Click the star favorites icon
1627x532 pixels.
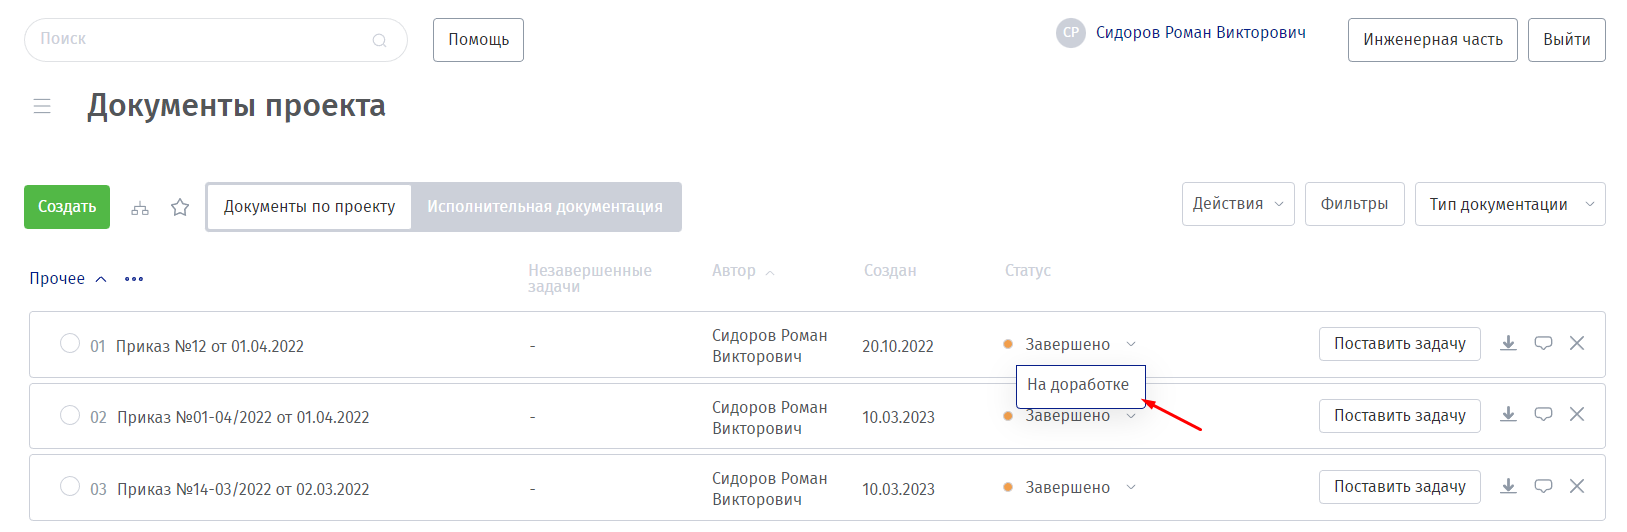pos(180,207)
